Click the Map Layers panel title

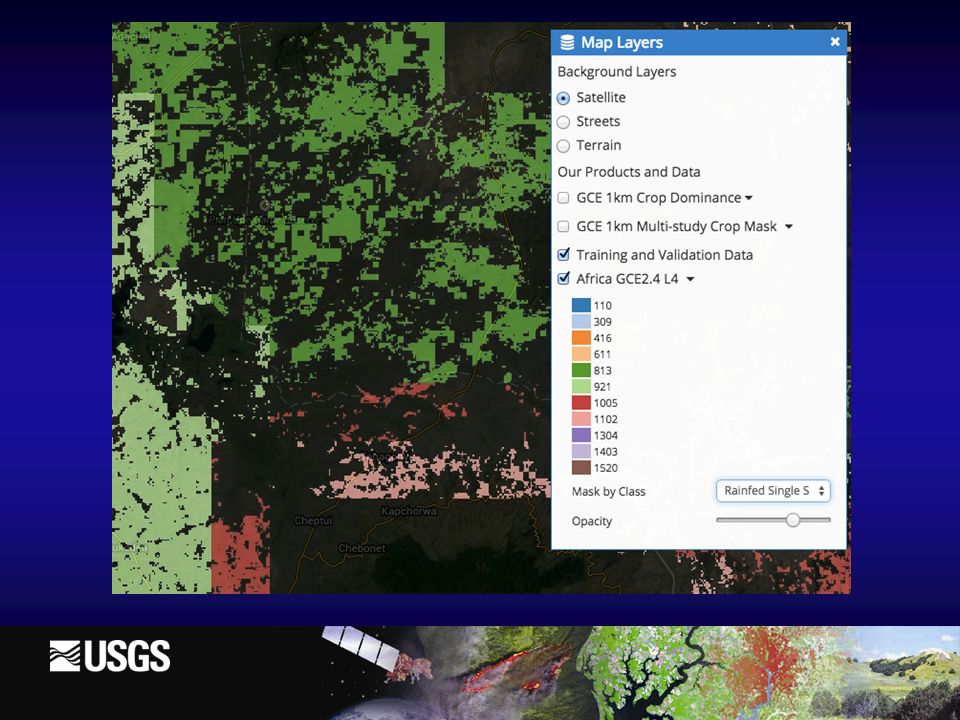click(622, 42)
